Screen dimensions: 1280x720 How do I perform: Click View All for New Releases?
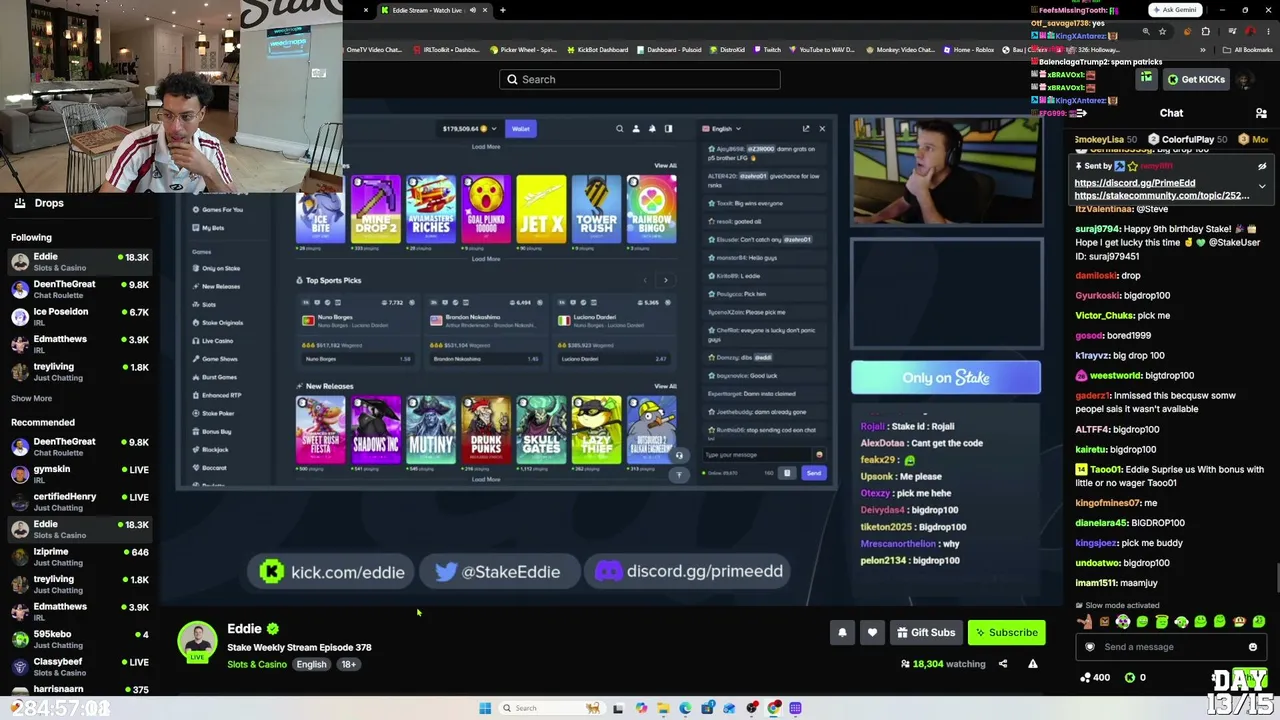pyautogui.click(x=665, y=386)
